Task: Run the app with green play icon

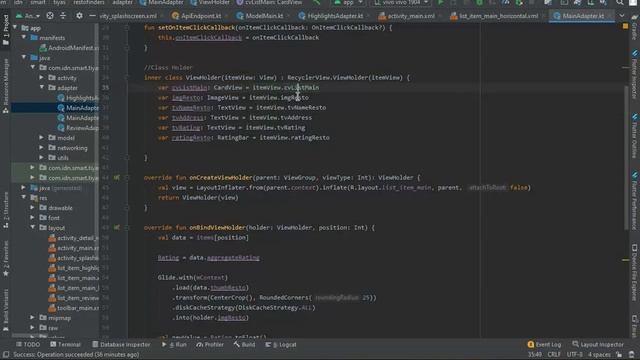Action: (440, 2)
